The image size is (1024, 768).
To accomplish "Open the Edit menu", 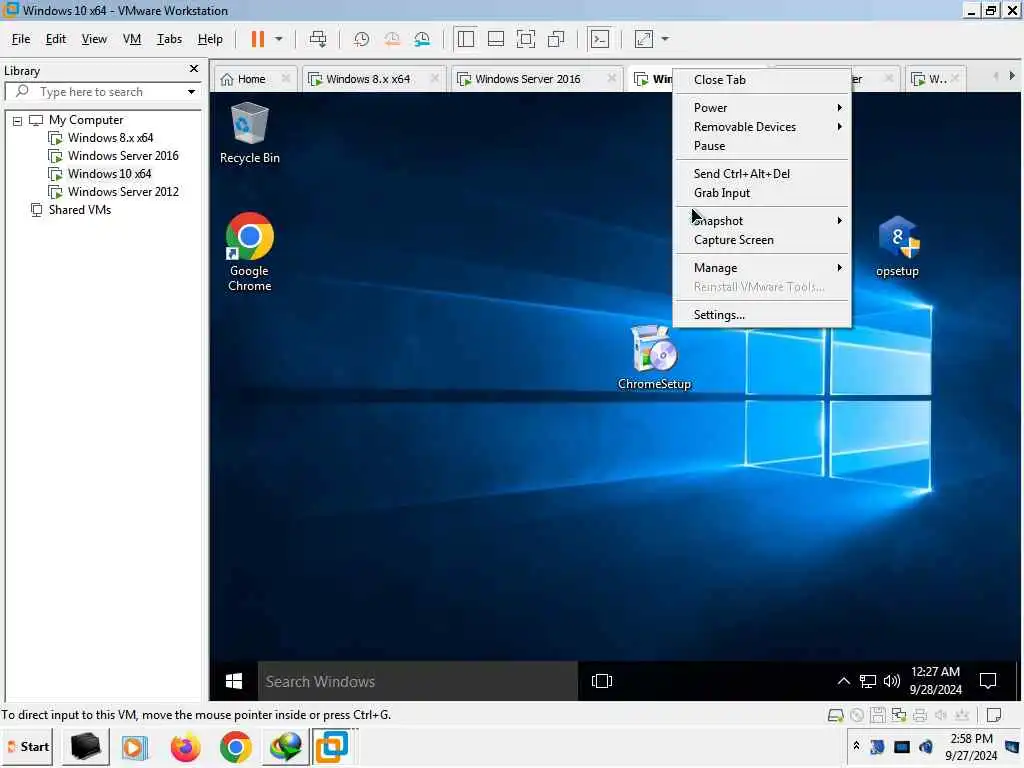I will [x=56, y=39].
